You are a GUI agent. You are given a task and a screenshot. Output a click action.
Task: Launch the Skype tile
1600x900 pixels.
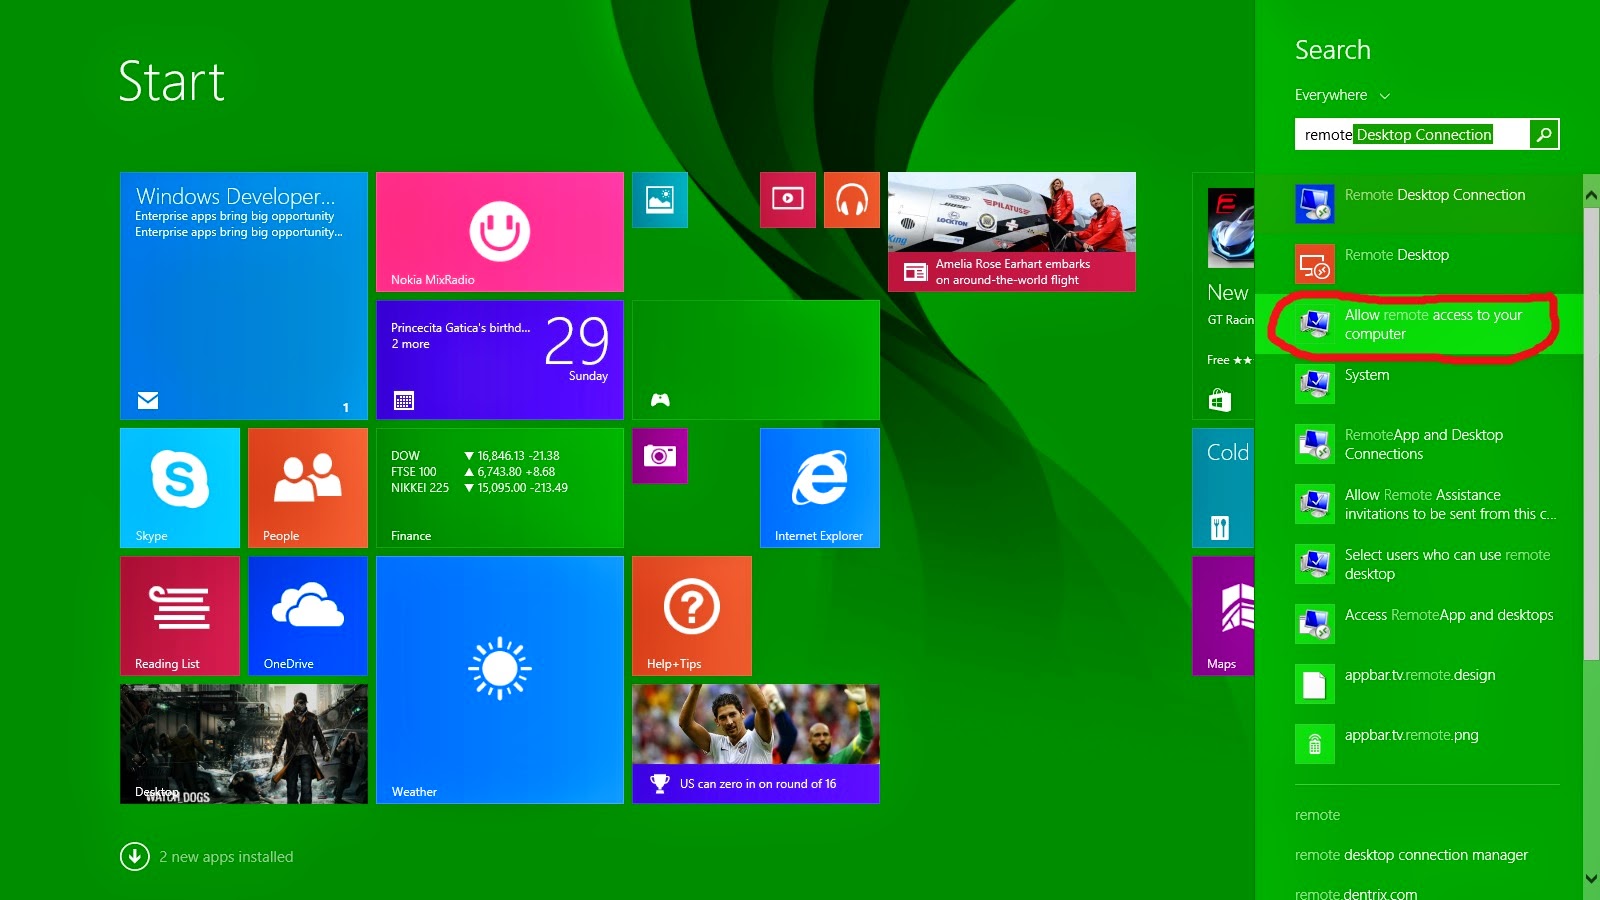[x=180, y=488]
